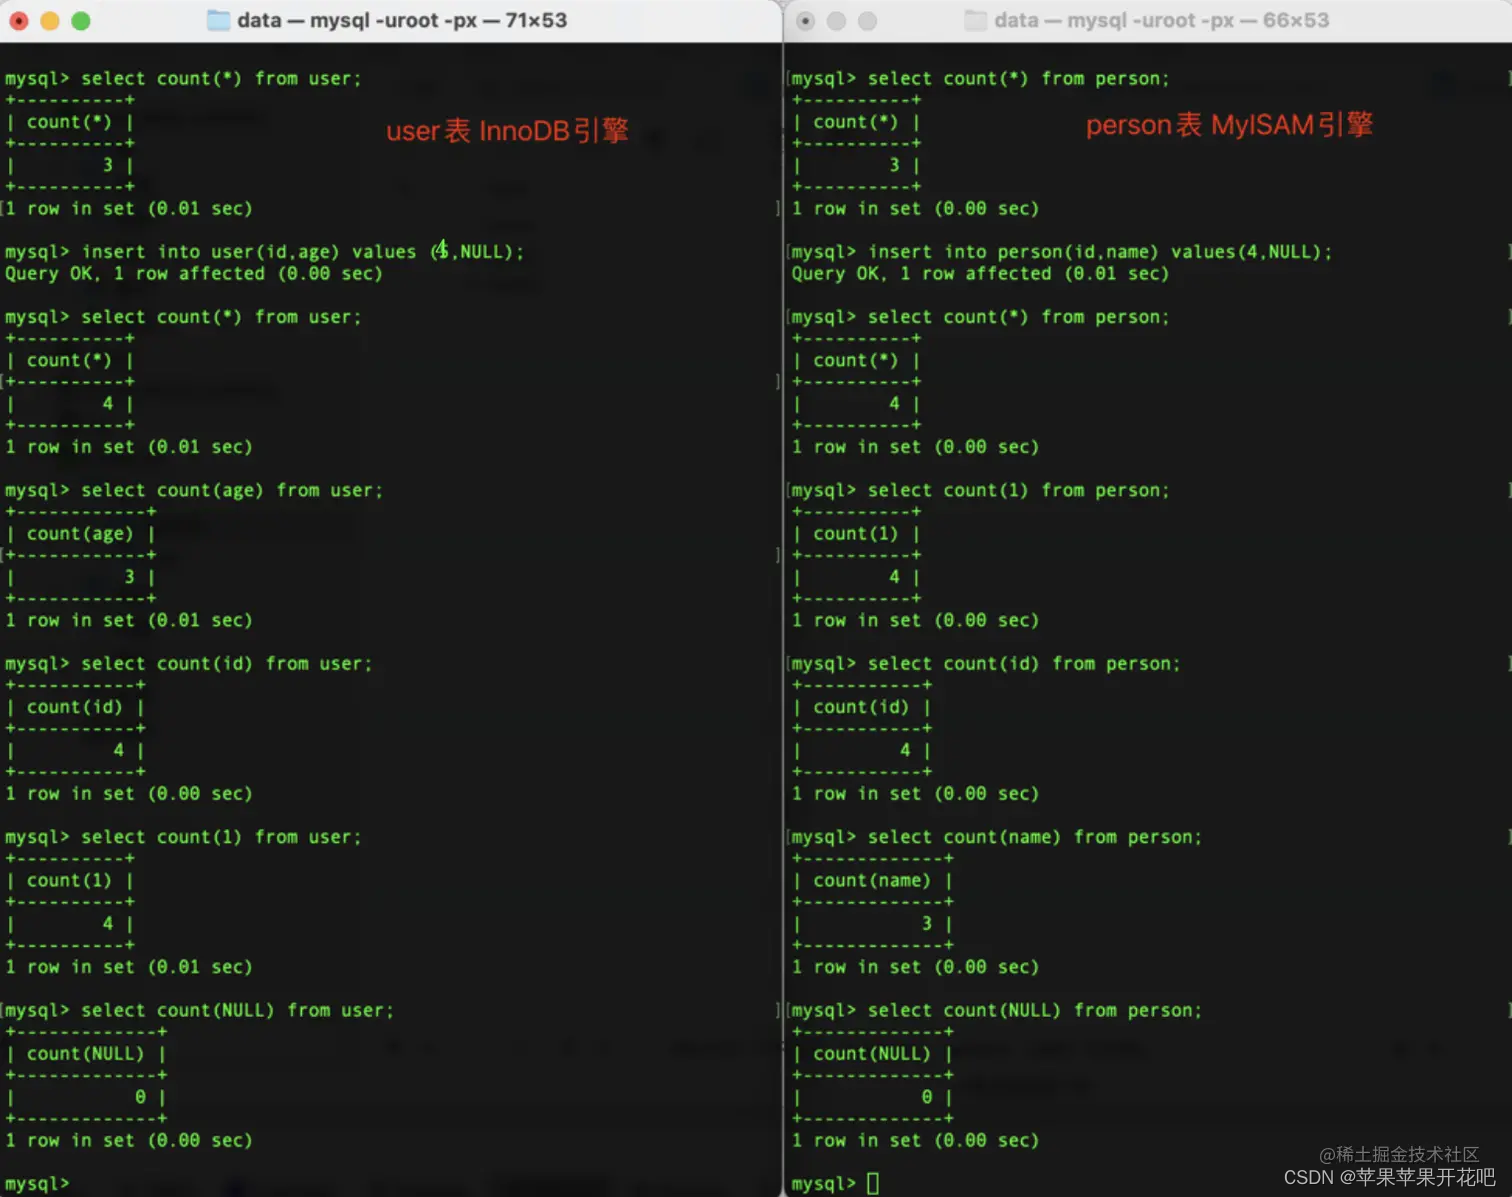
Task: Click the yellow minimize button on the left window
Action: 49,19
